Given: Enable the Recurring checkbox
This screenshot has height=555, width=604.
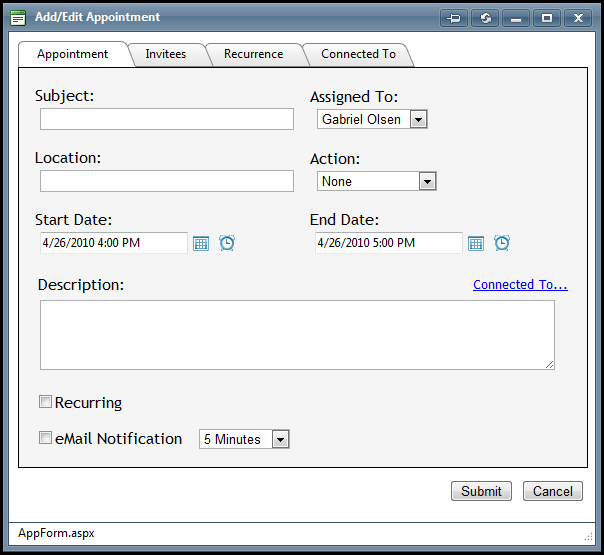Looking at the screenshot, I should (45, 402).
